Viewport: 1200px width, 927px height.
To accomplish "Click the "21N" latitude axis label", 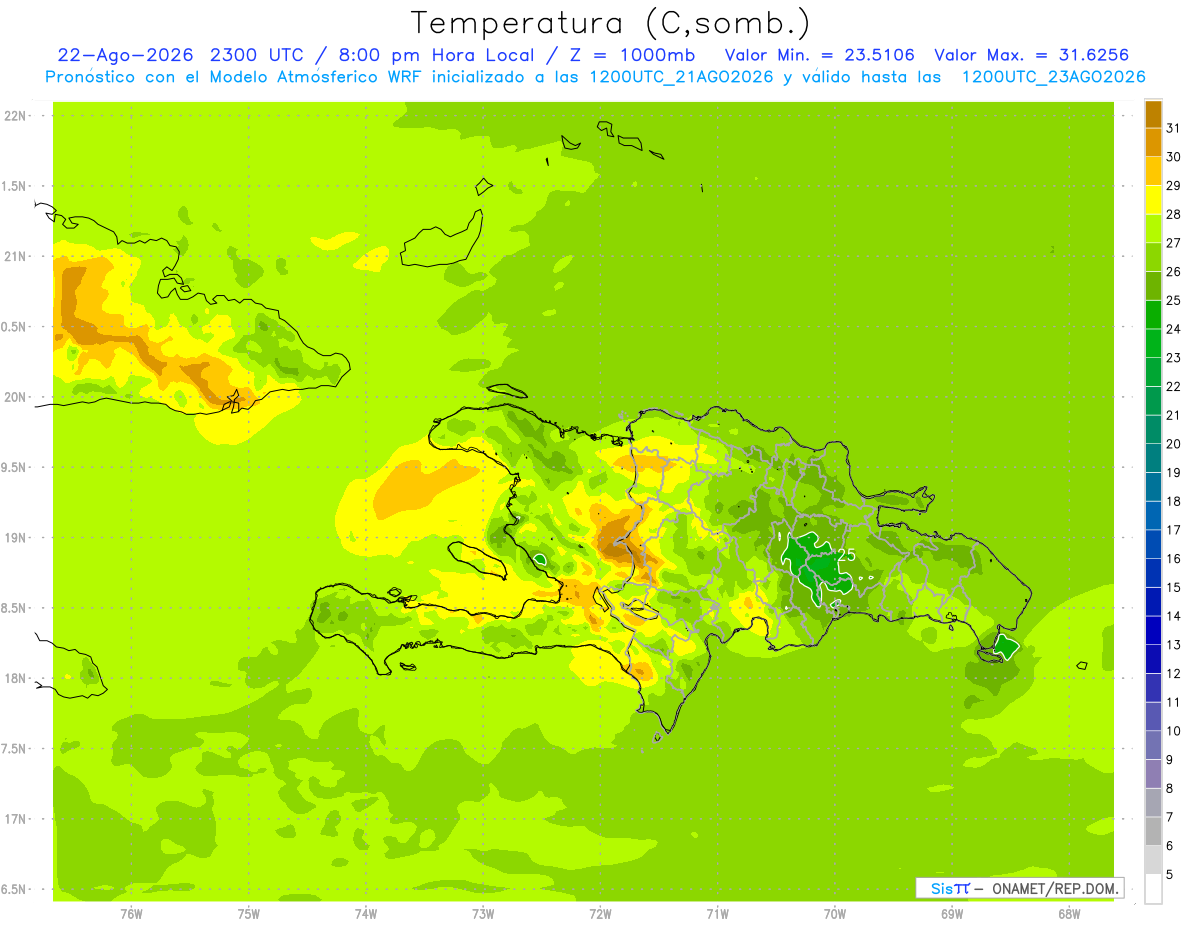I will click(x=16, y=256).
